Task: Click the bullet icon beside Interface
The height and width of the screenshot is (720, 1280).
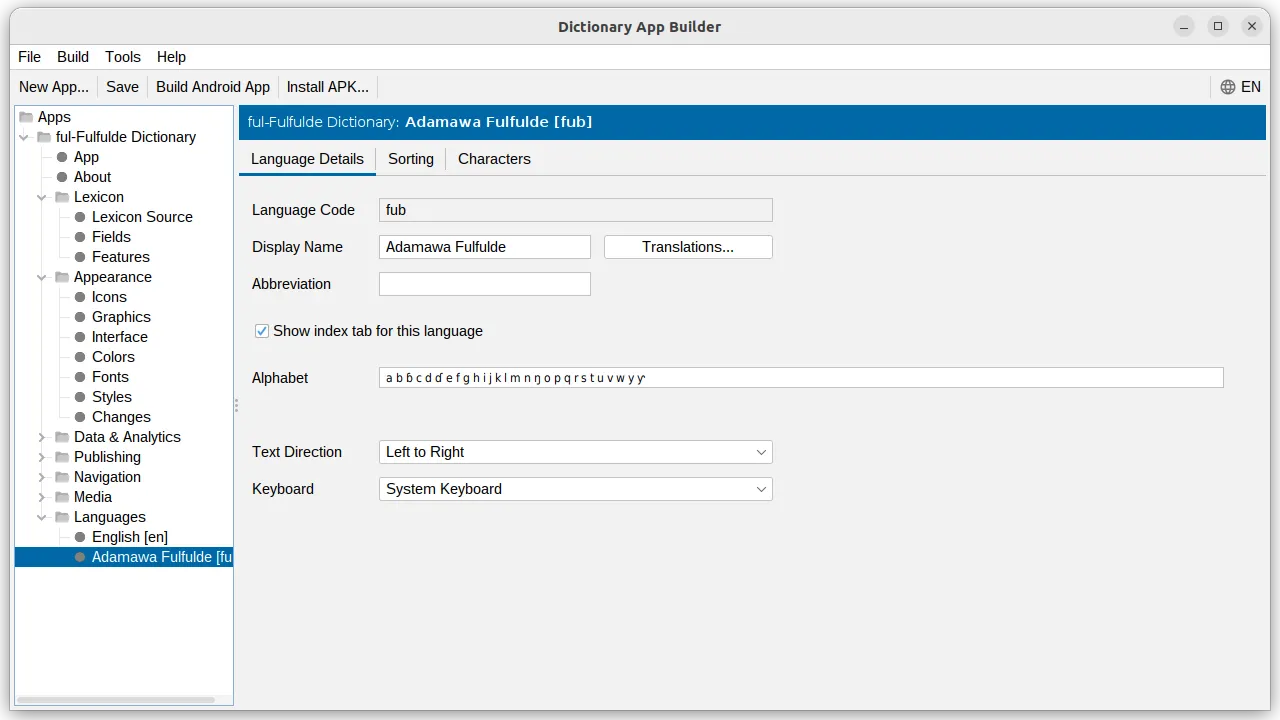Action: [x=80, y=337]
